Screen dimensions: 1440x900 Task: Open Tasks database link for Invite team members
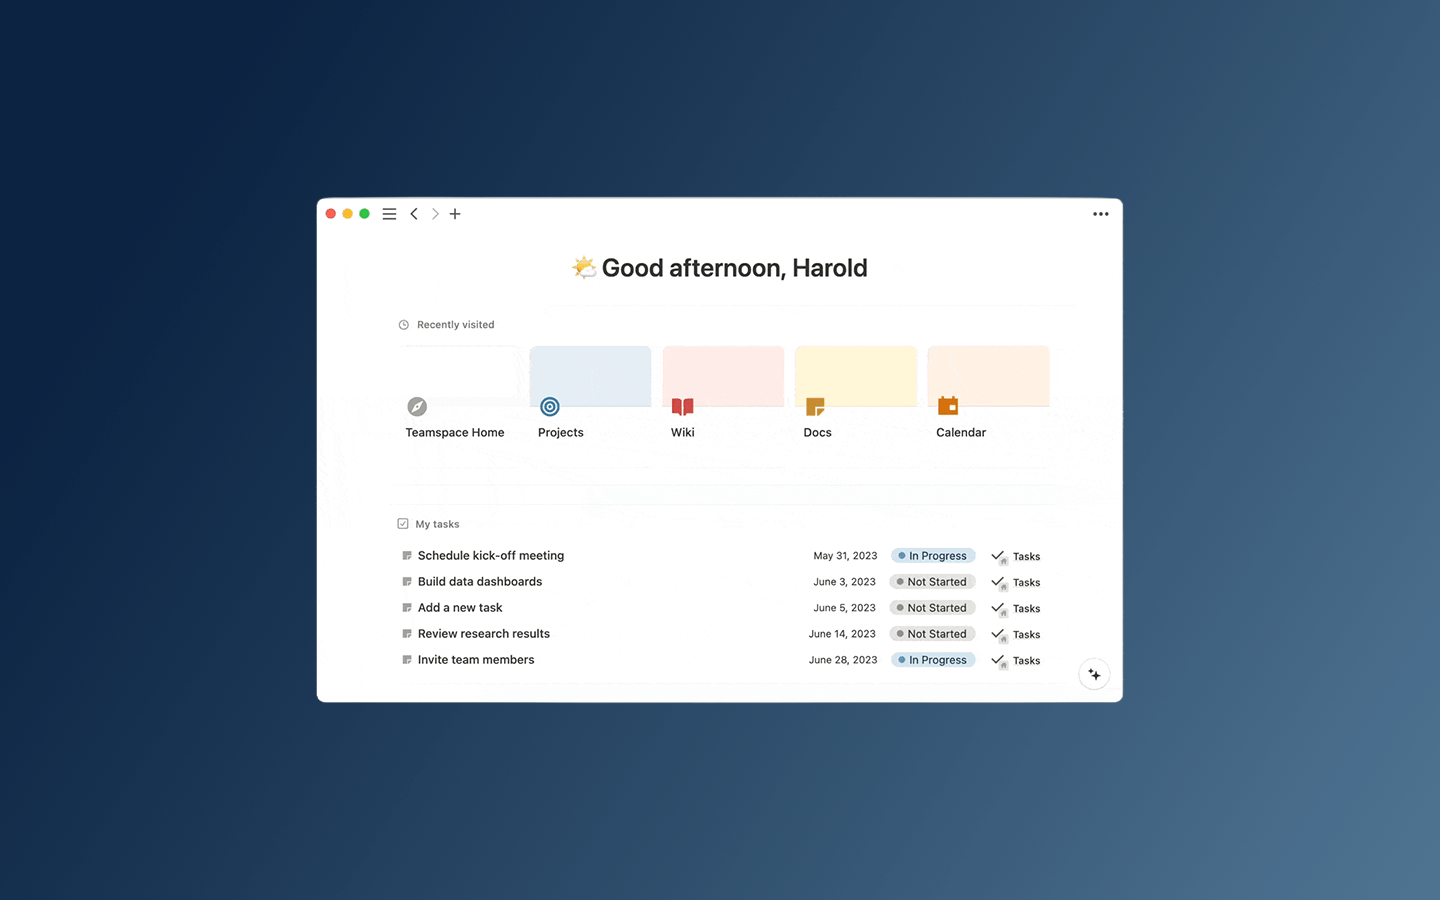pyautogui.click(x=1025, y=661)
